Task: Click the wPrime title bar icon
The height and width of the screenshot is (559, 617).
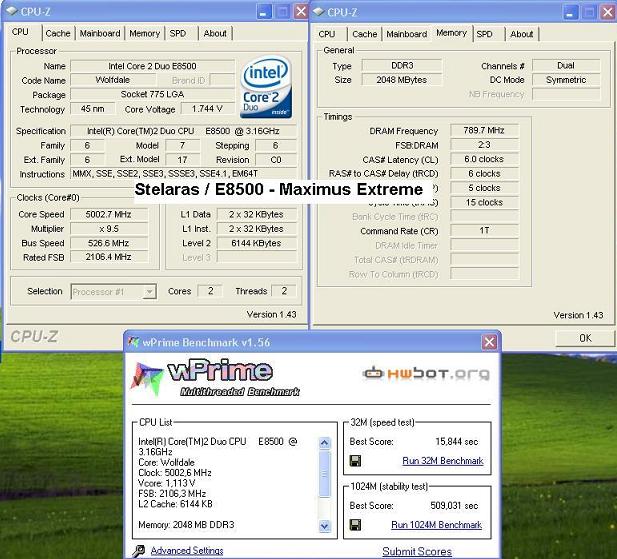Action: tap(134, 342)
